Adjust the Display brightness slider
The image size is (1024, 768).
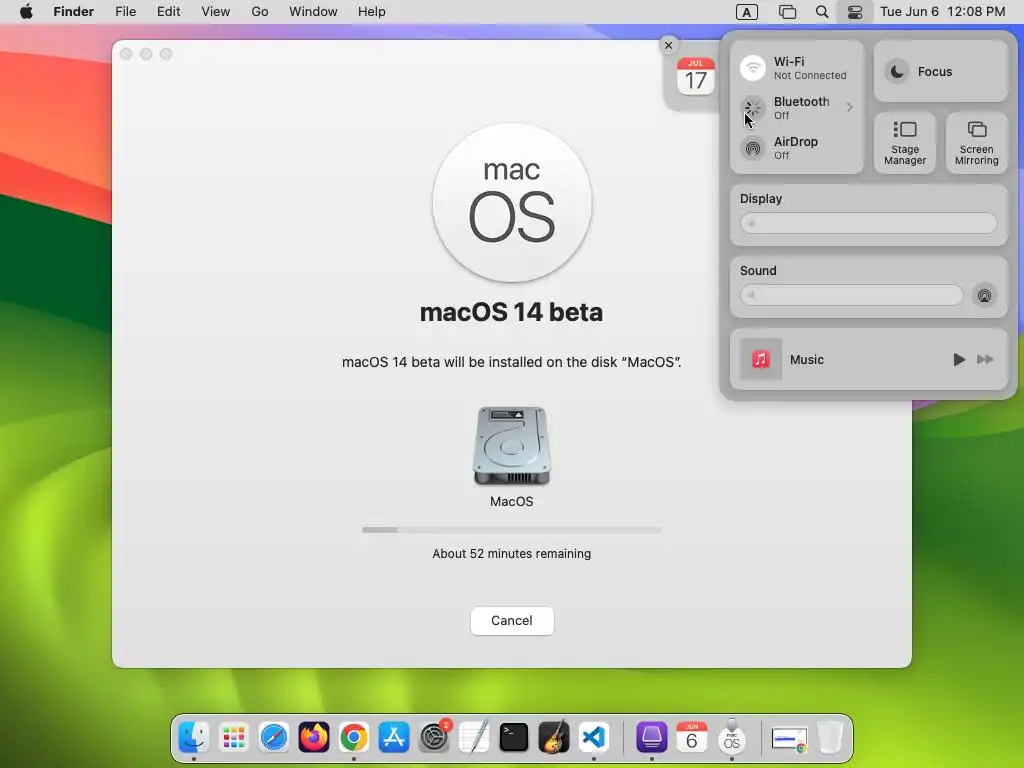(x=869, y=223)
